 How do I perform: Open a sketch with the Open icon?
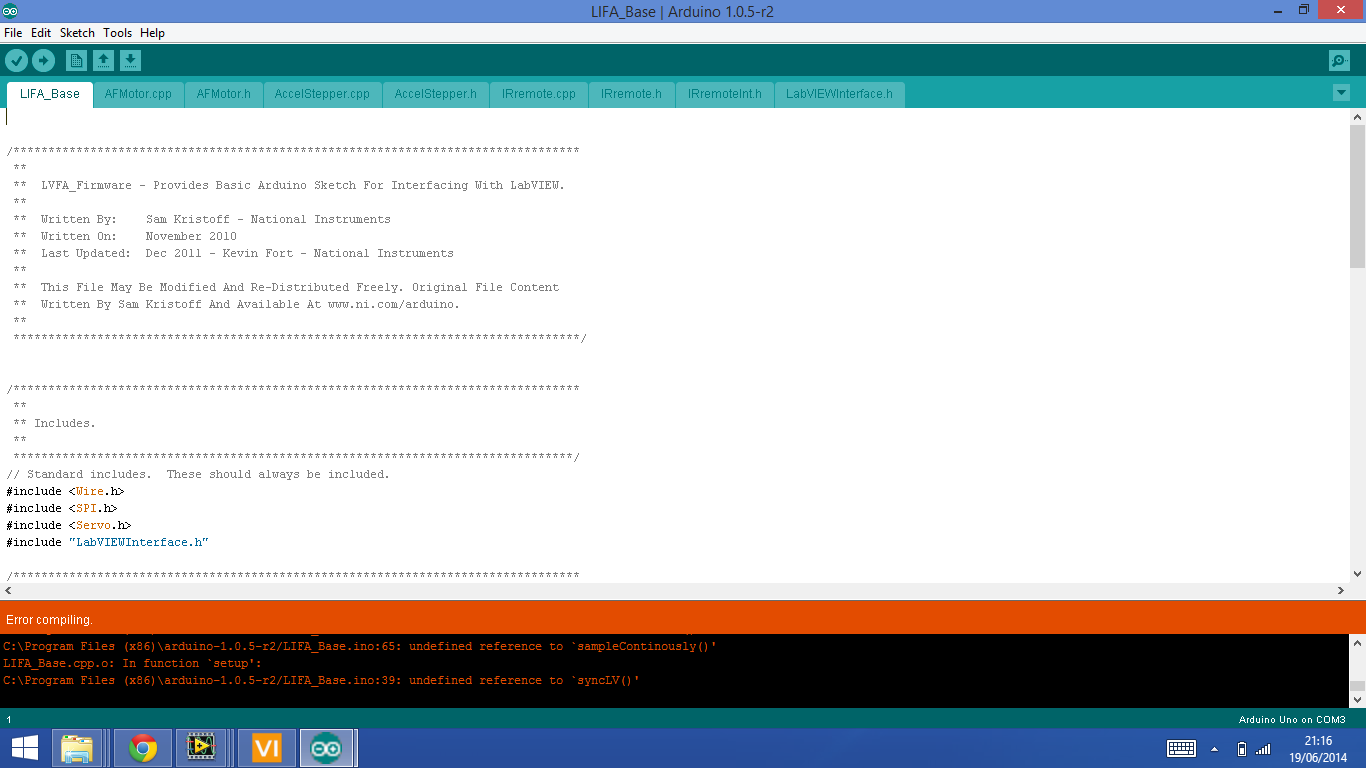click(x=103, y=61)
